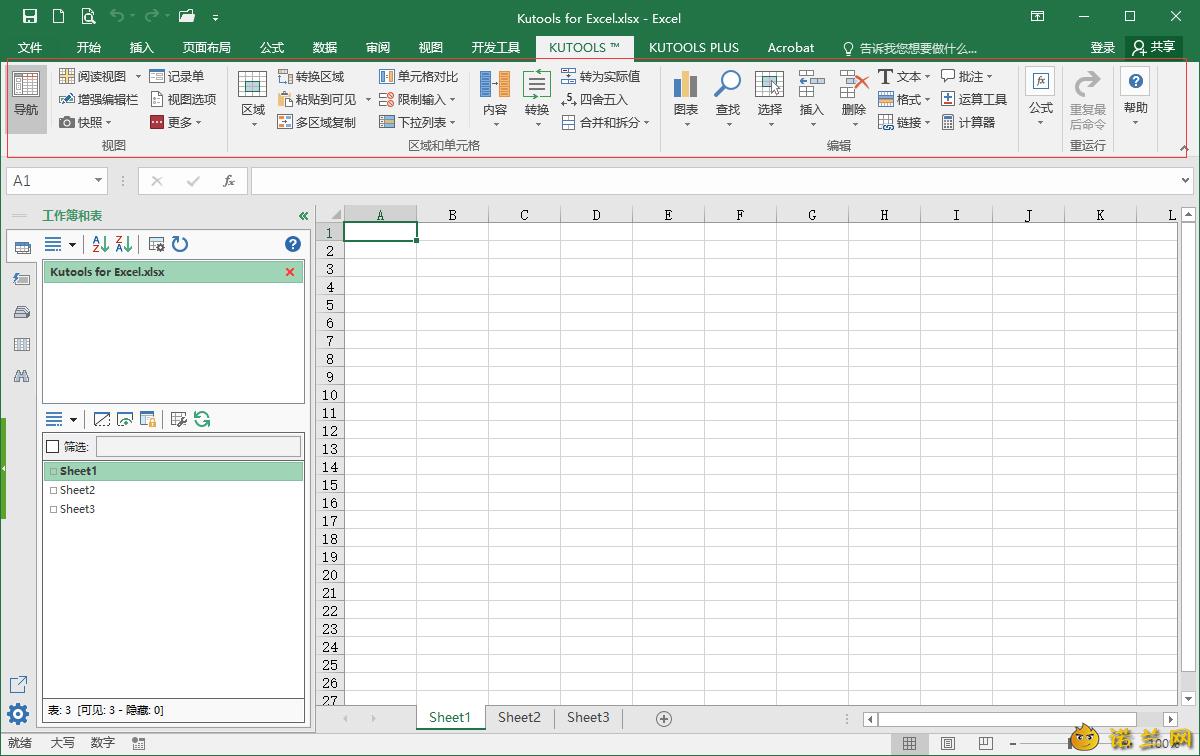Open the Find and Replace binoculars pane
Viewport: 1200px width, 756px height.
point(21,376)
